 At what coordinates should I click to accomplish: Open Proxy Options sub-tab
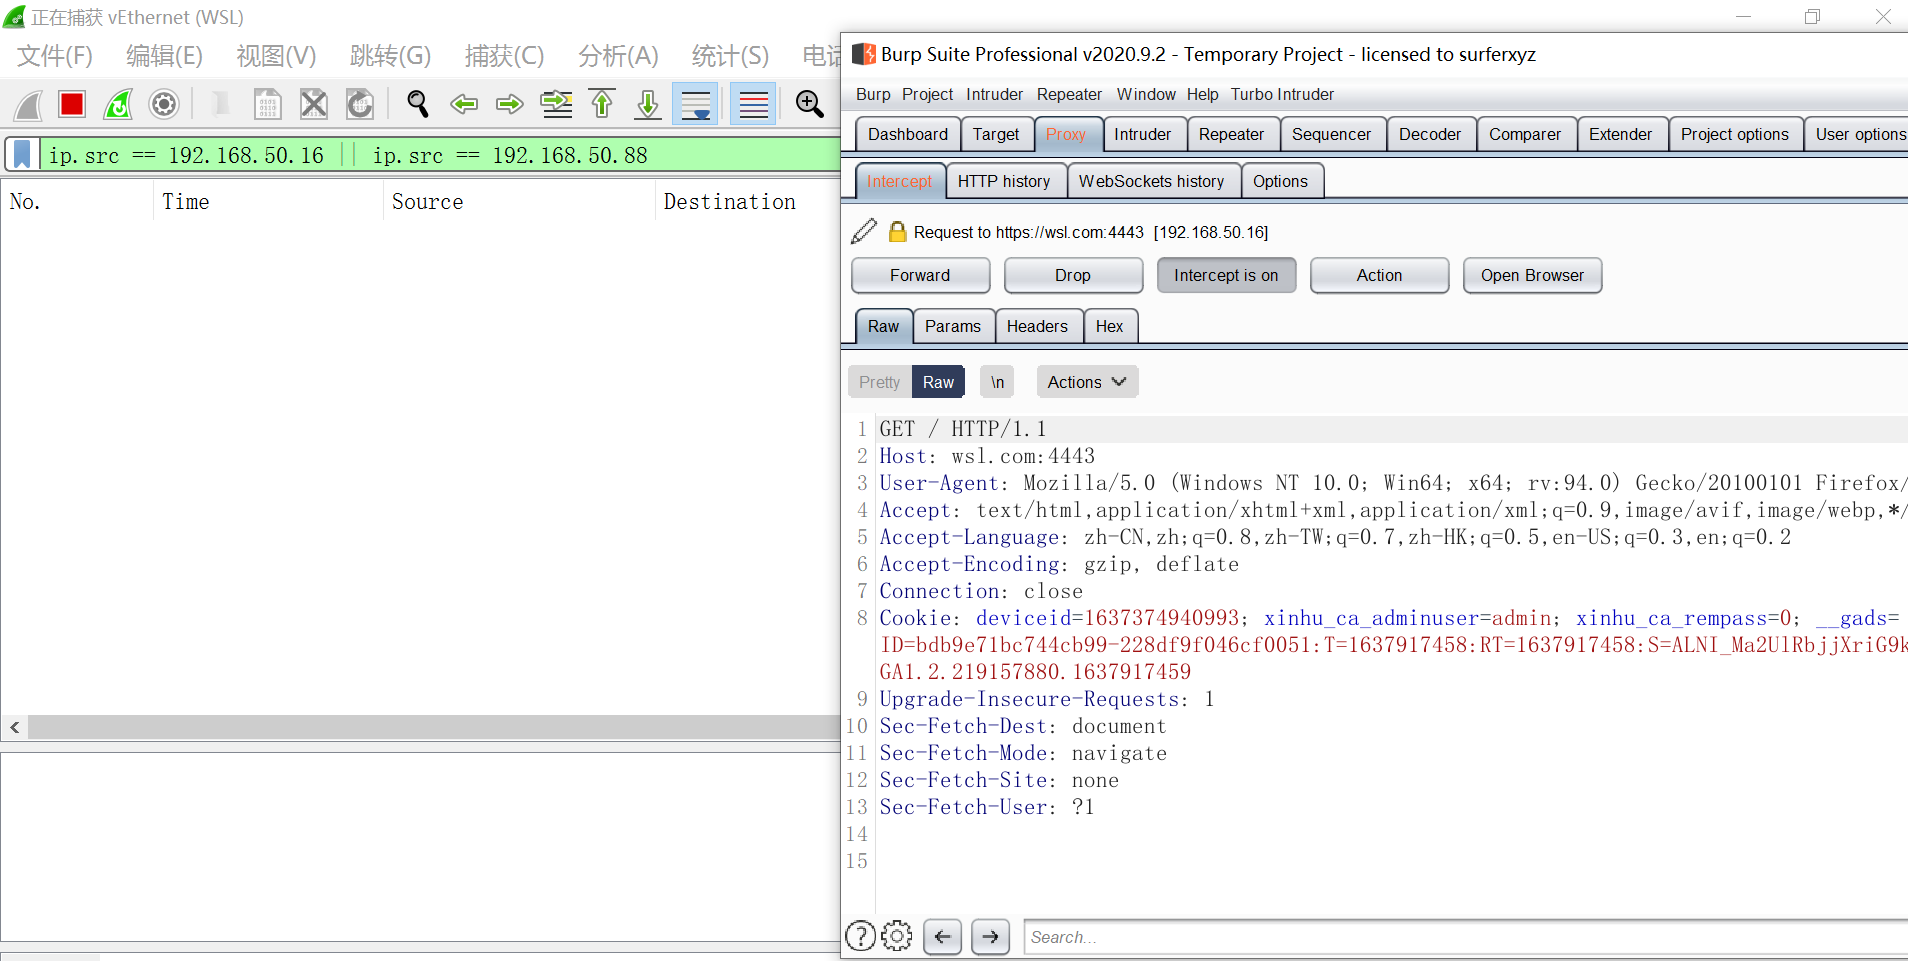coord(1280,181)
